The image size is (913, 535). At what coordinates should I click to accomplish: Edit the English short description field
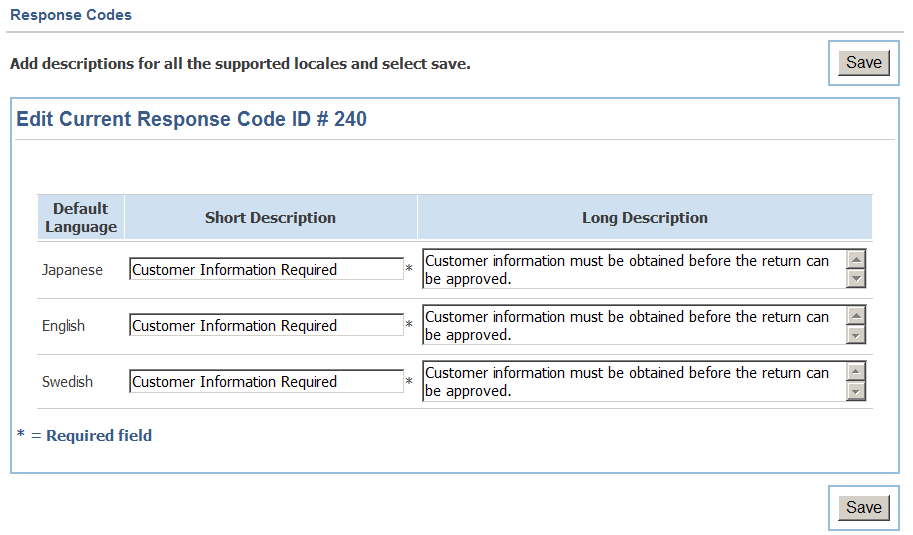coord(266,325)
